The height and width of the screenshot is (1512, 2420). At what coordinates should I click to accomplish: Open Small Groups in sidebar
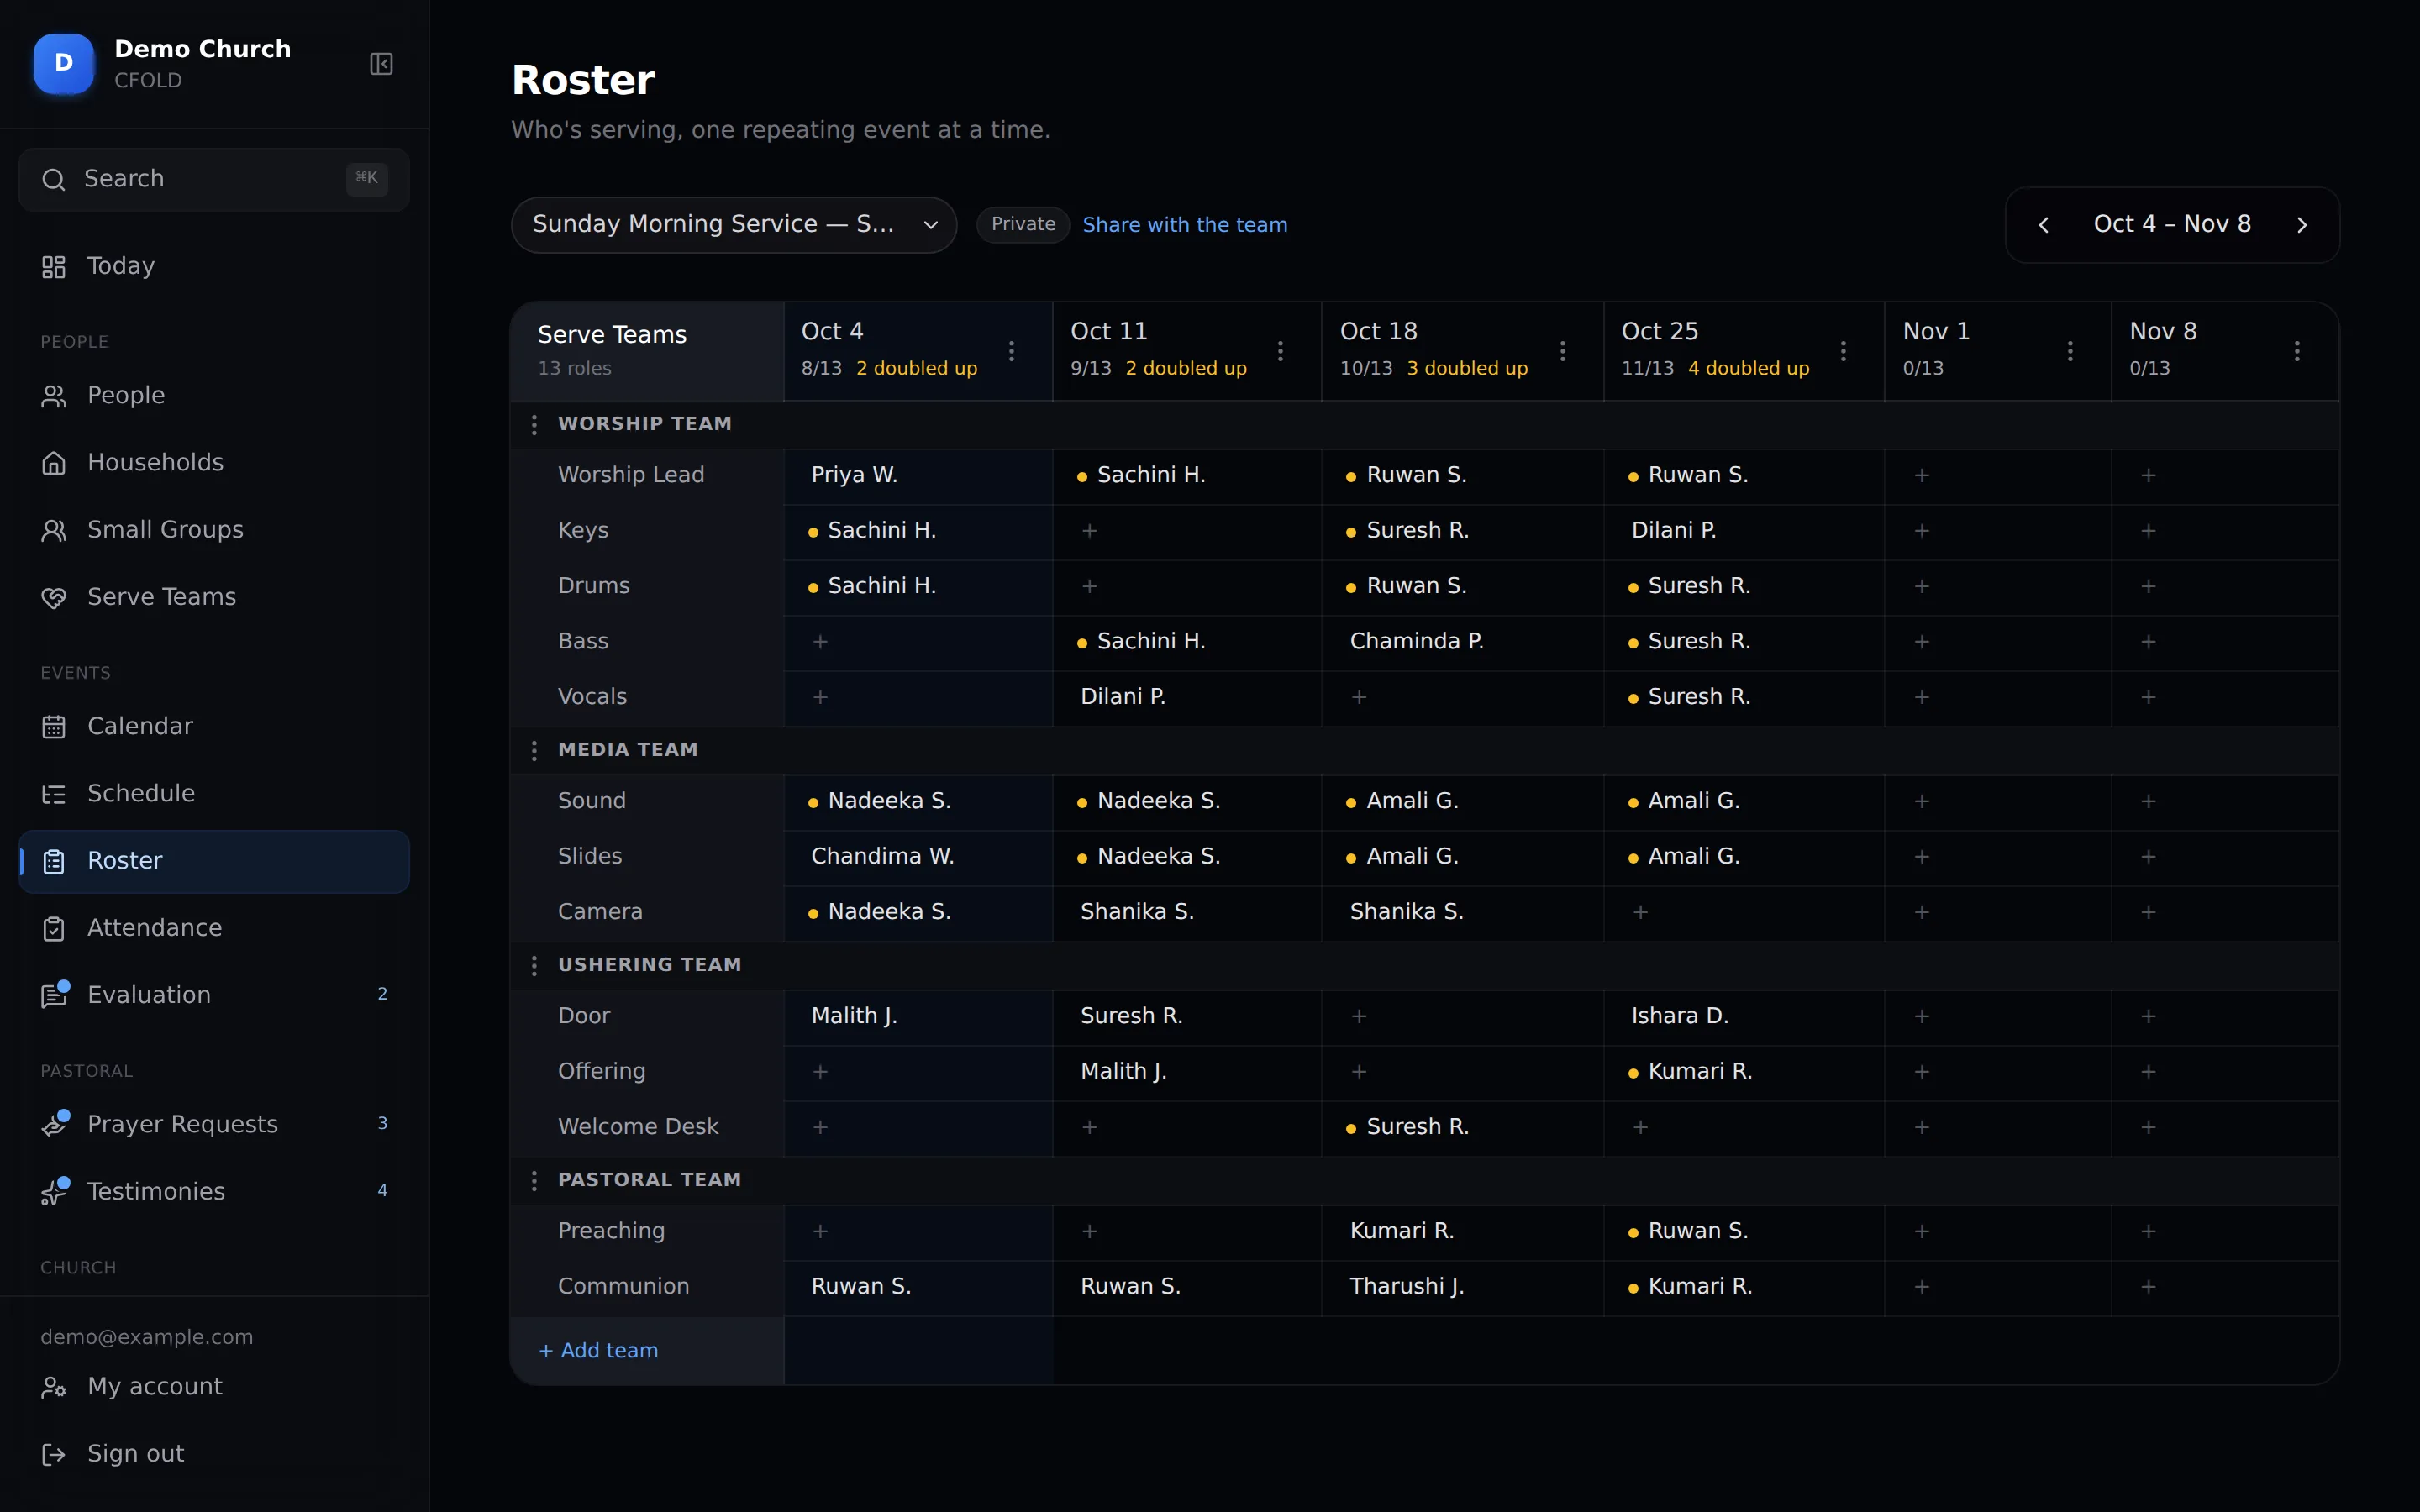click(214, 530)
